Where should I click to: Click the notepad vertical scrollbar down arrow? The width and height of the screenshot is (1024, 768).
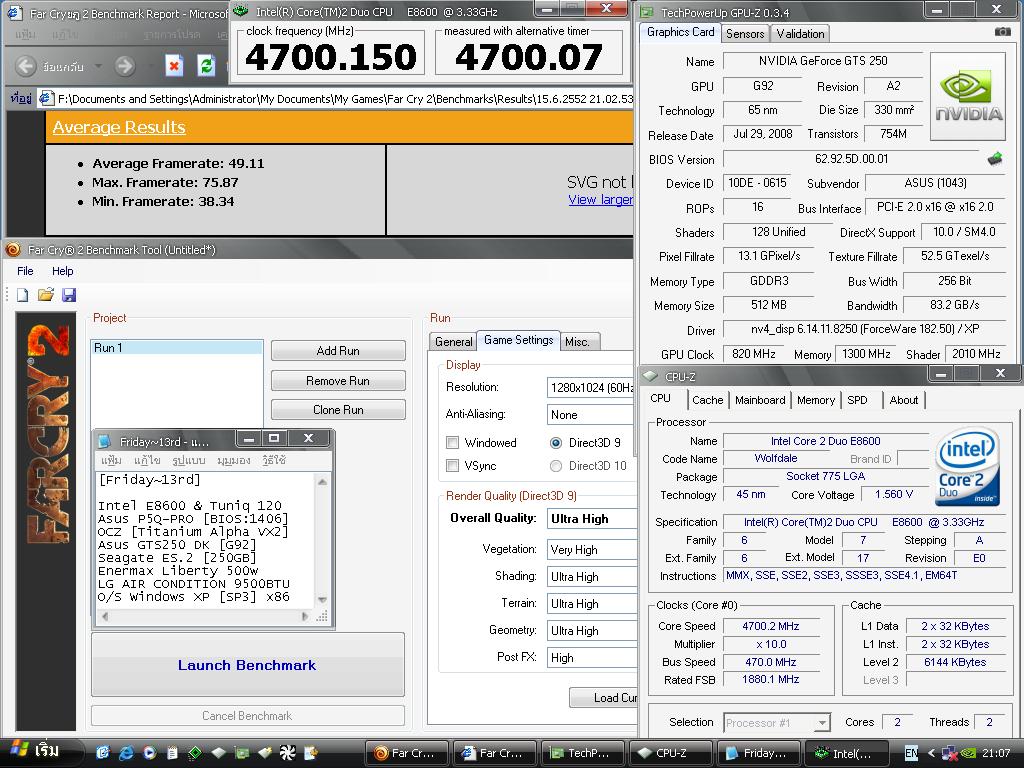(322, 600)
